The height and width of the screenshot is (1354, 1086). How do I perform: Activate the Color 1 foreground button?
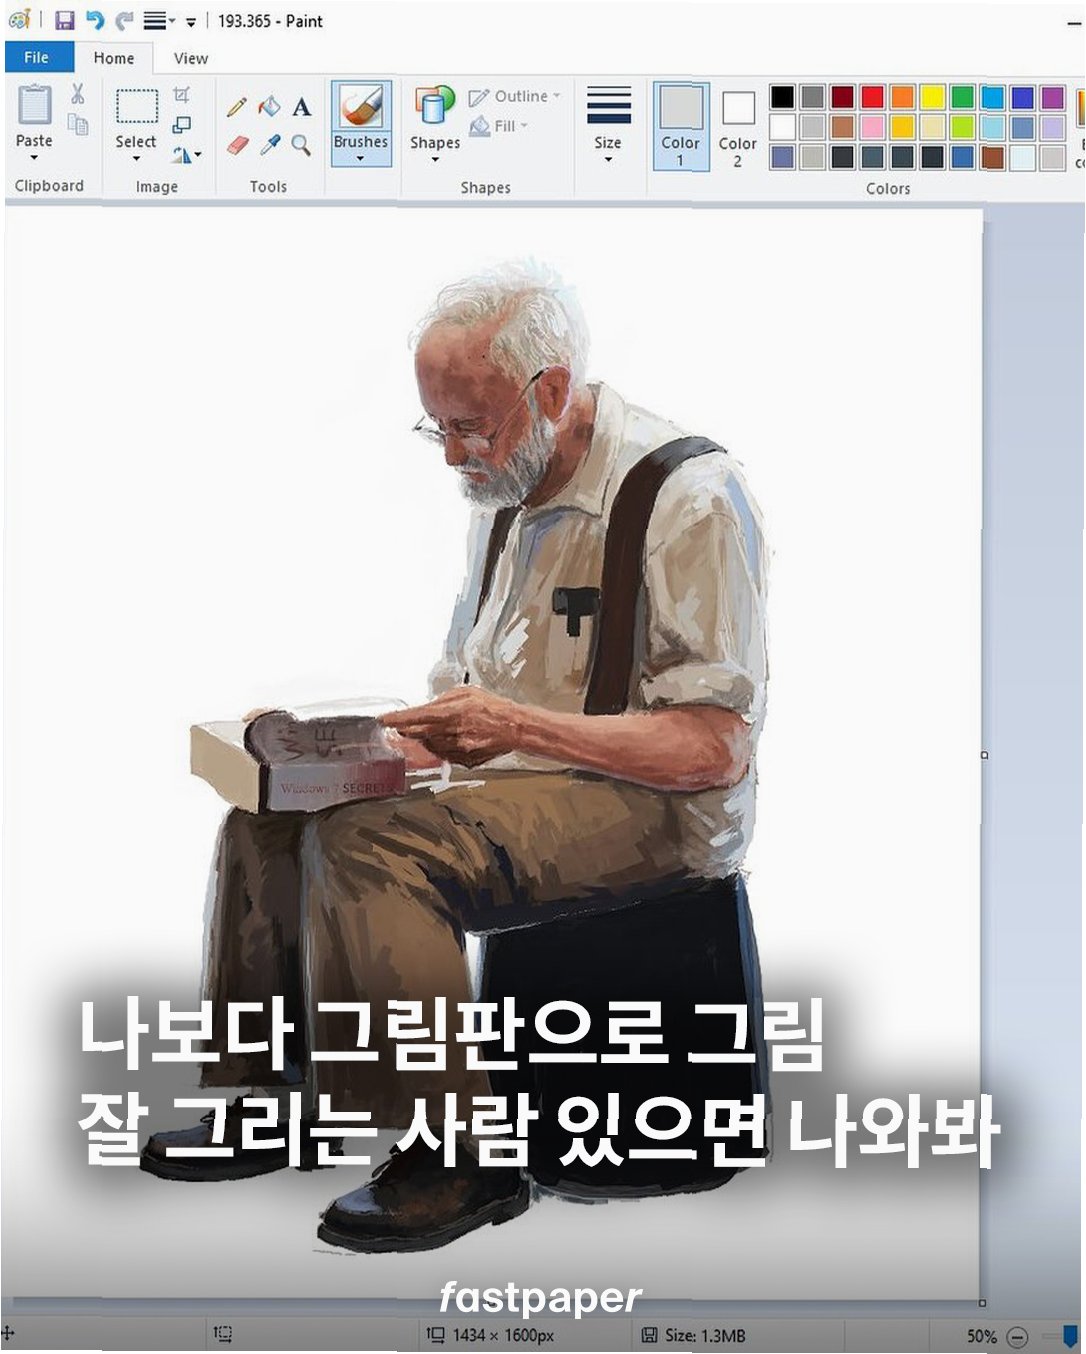coord(681,126)
